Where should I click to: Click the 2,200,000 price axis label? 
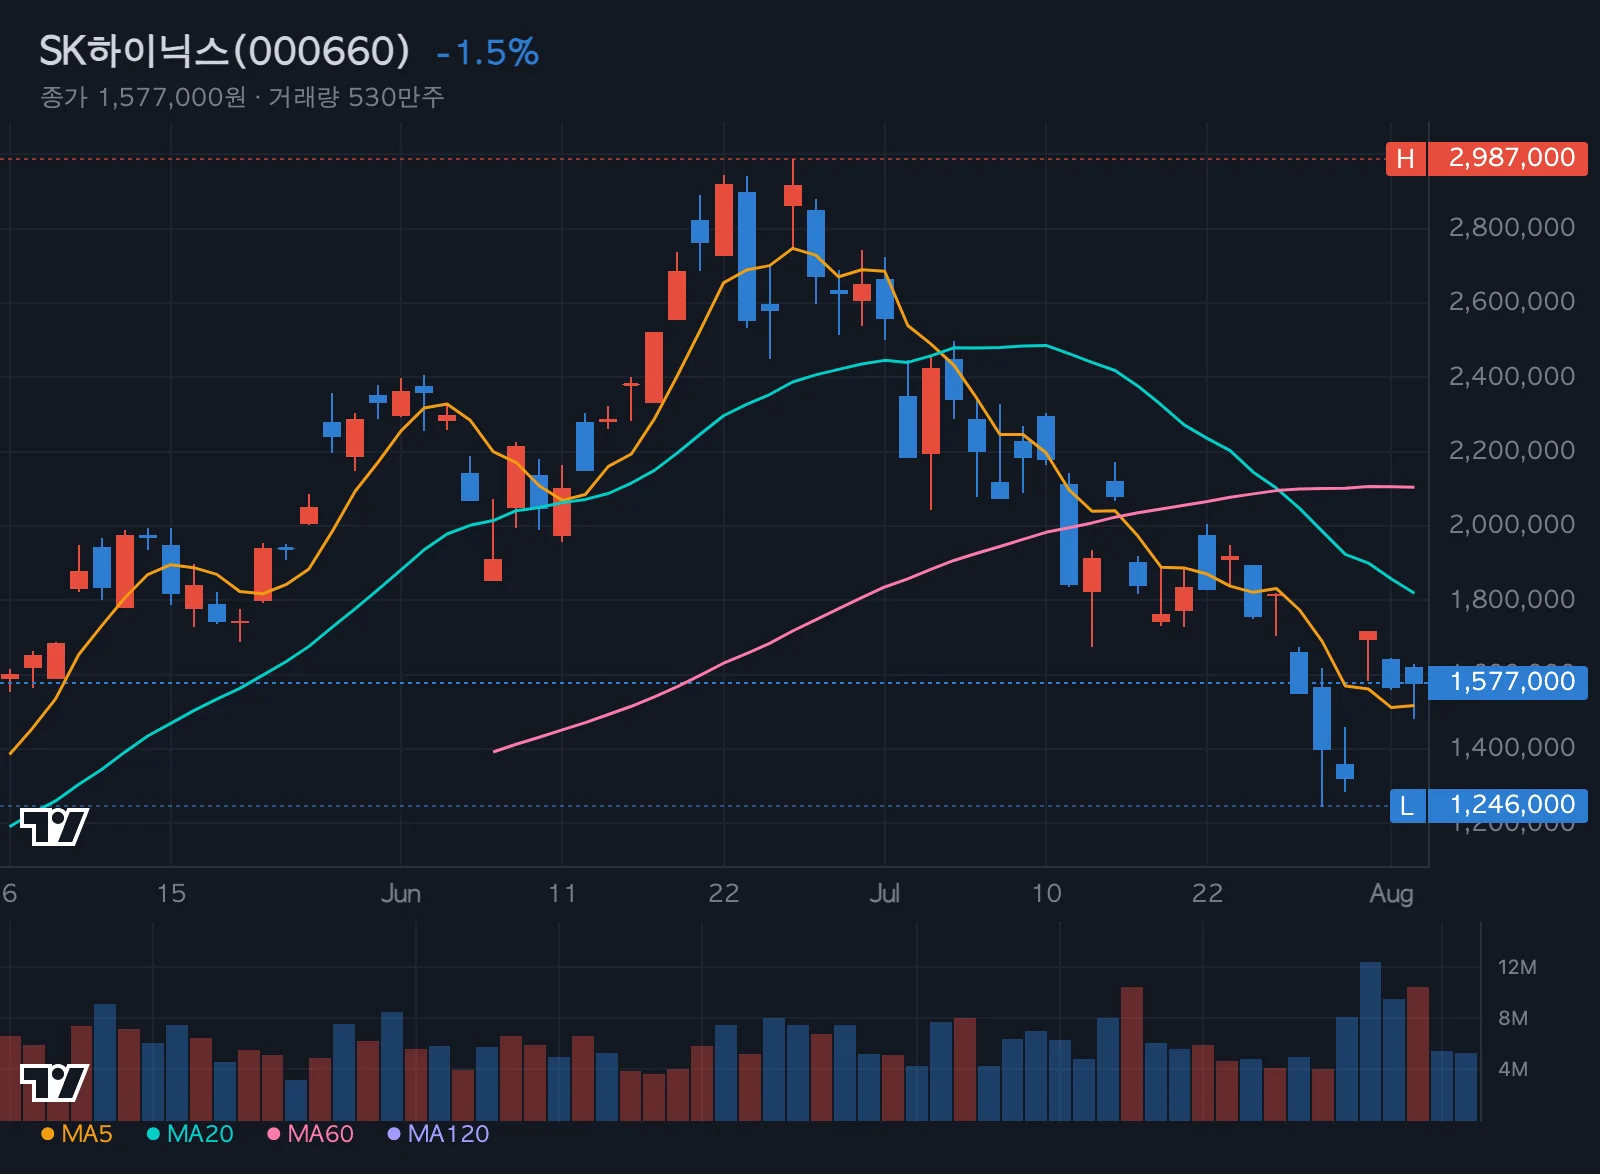click(1512, 451)
